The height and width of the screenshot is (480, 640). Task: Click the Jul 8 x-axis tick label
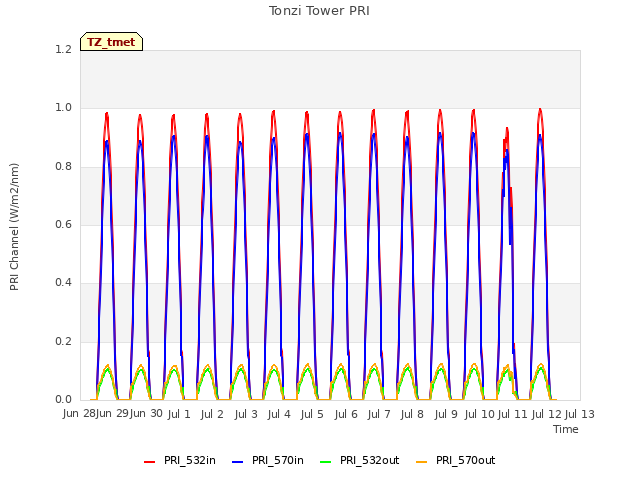(412, 414)
